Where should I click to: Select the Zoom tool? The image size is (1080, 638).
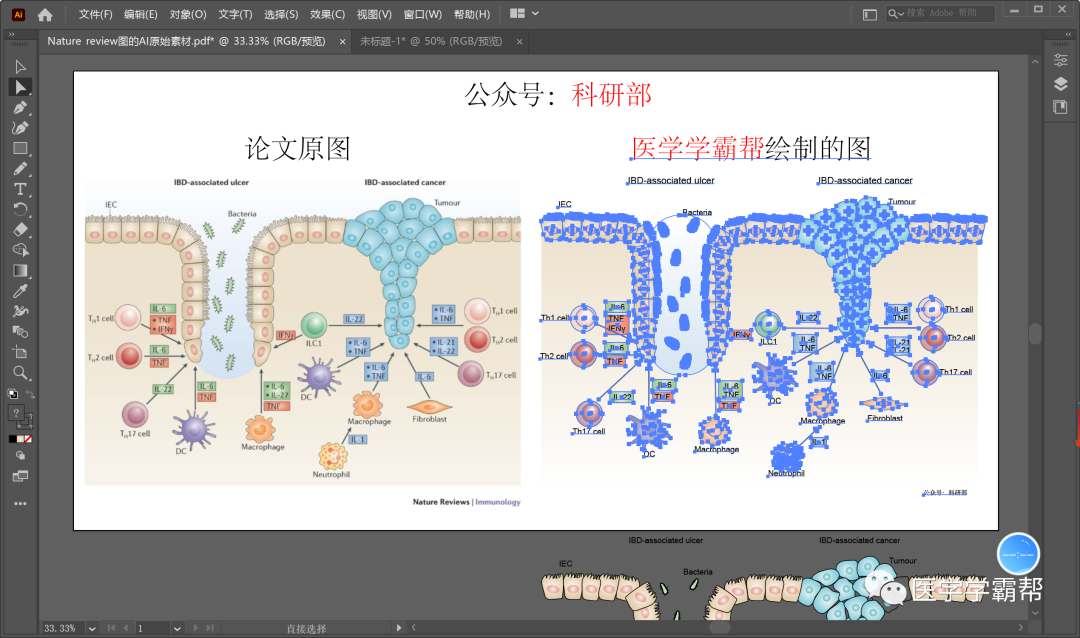(20, 373)
